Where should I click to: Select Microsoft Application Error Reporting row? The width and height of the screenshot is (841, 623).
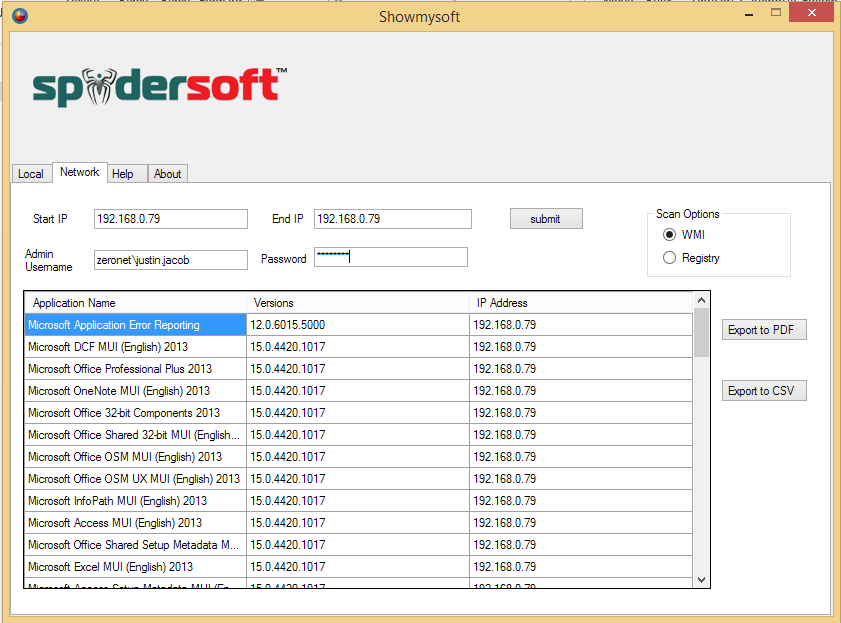click(135, 325)
